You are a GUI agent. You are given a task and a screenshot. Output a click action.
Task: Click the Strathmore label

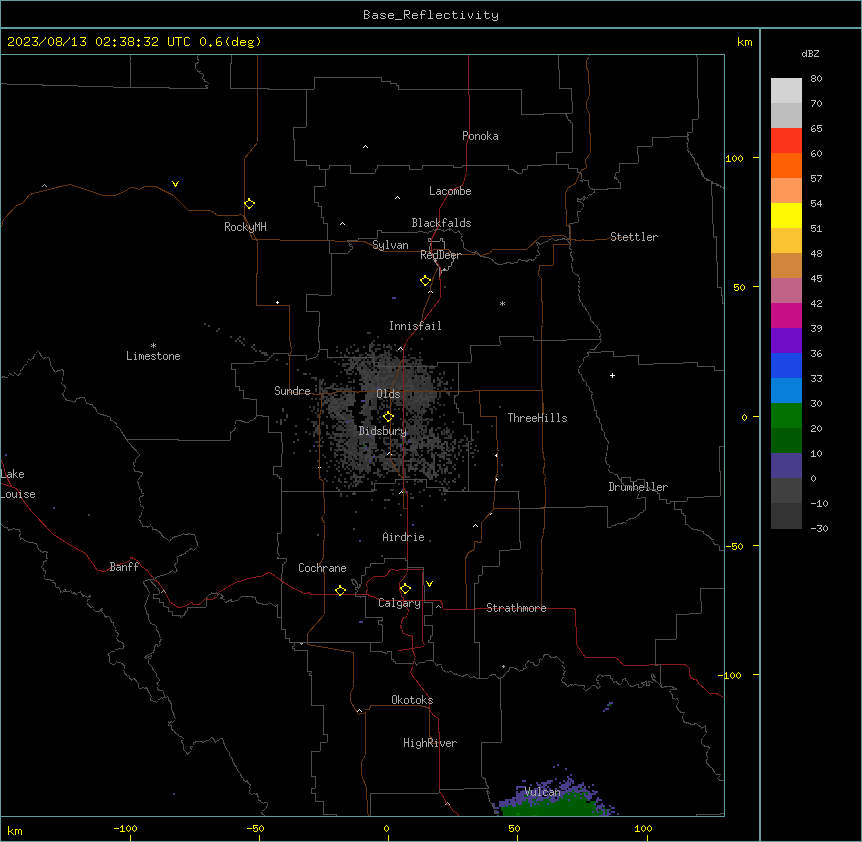point(516,608)
